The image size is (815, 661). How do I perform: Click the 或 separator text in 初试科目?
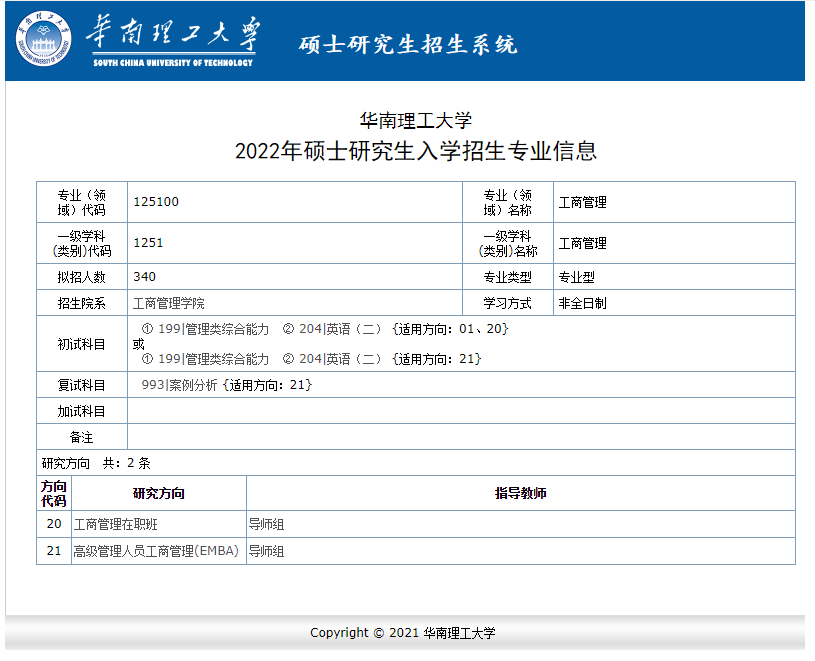pyautogui.click(x=139, y=344)
